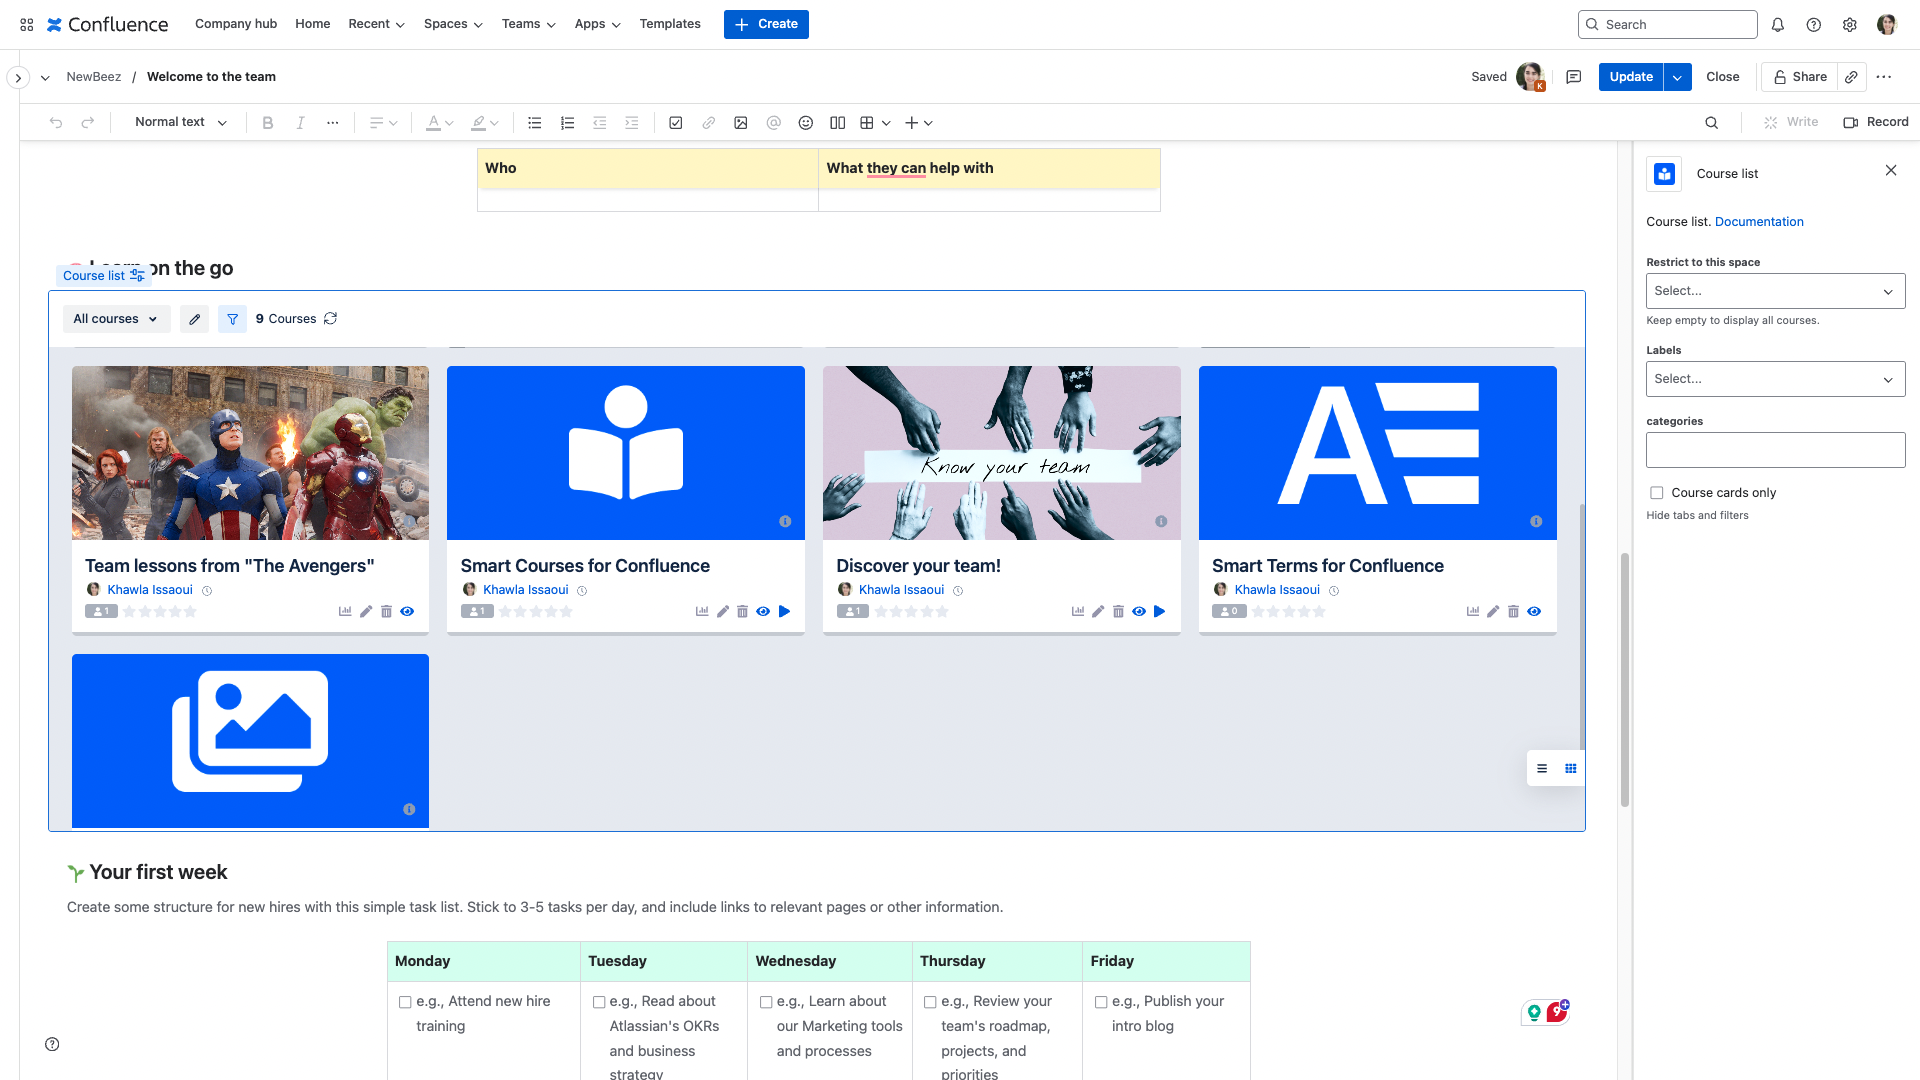The image size is (1920, 1080).
Task: Toggle bold formatting
Action: (267, 123)
